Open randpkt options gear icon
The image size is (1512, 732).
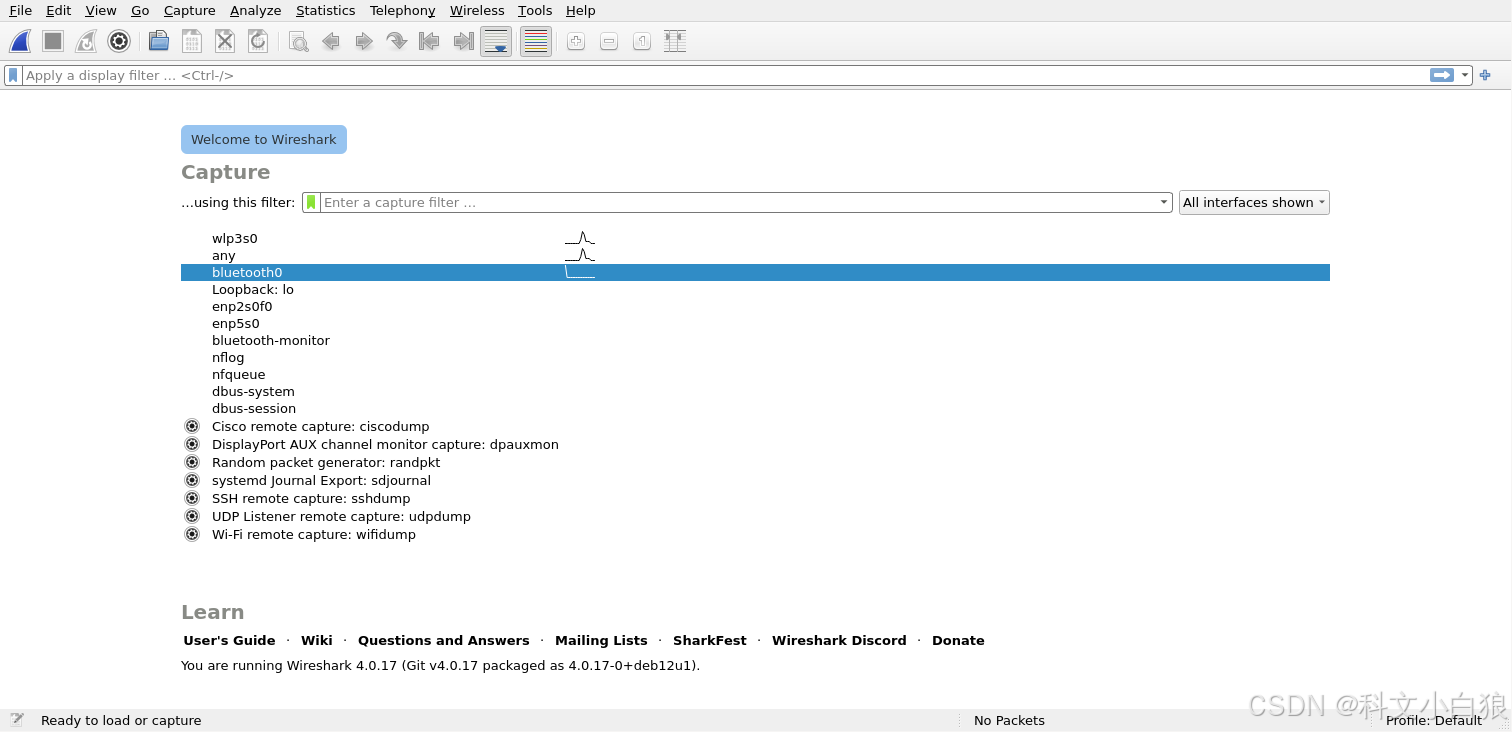192,462
